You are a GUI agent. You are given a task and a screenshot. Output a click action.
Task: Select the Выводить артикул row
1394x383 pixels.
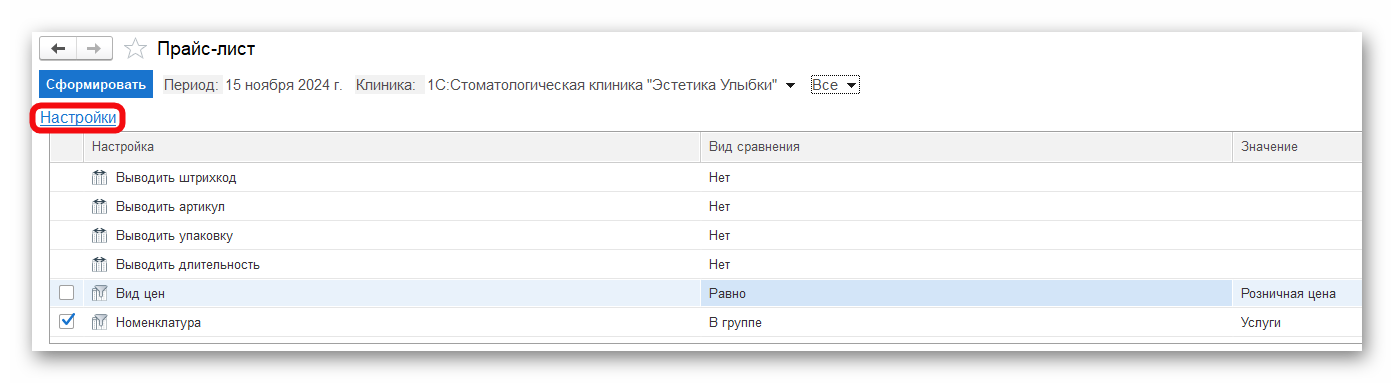[706, 207]
